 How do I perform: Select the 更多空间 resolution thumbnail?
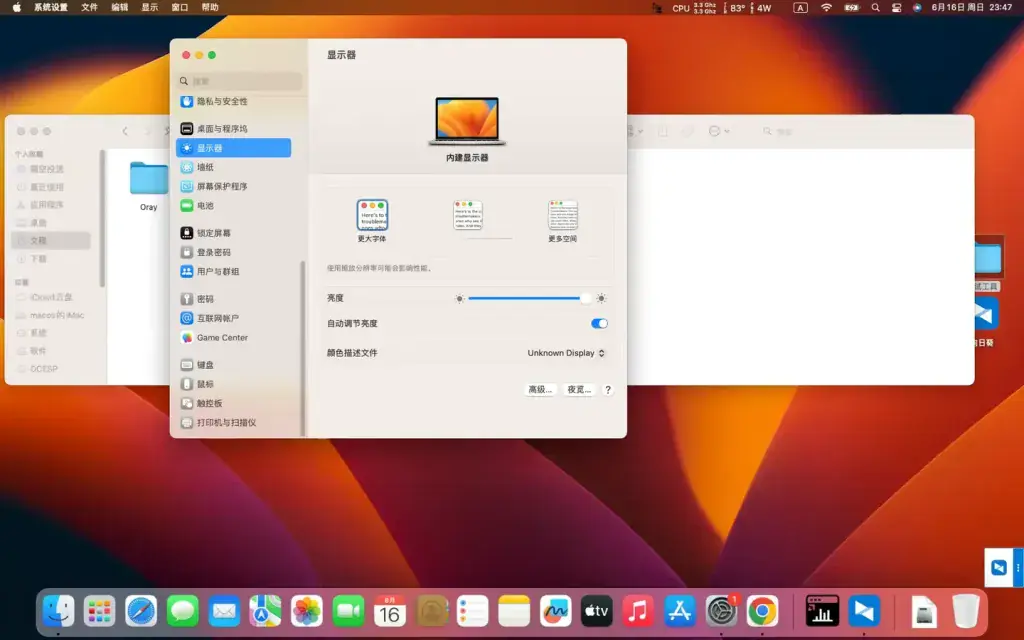point(563,216)
